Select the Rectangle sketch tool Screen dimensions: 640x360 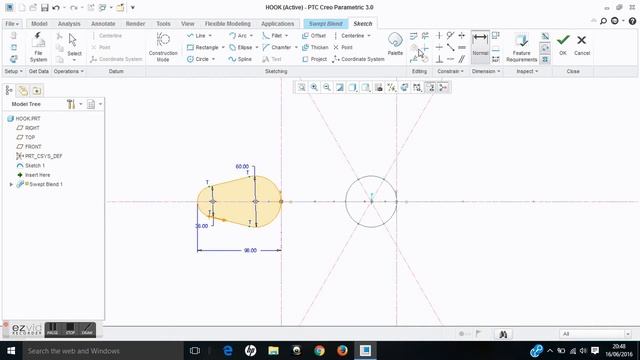(x=203, y=48)
